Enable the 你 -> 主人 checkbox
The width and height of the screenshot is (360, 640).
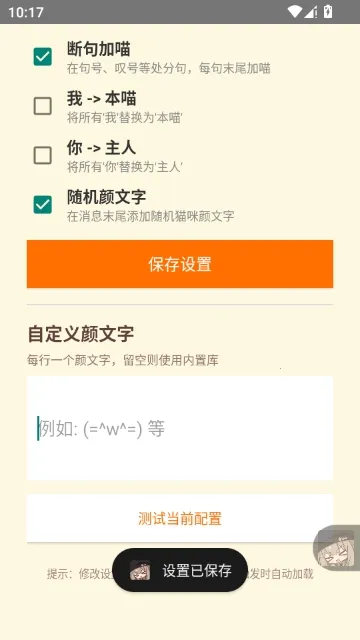[x=42, y=156]
